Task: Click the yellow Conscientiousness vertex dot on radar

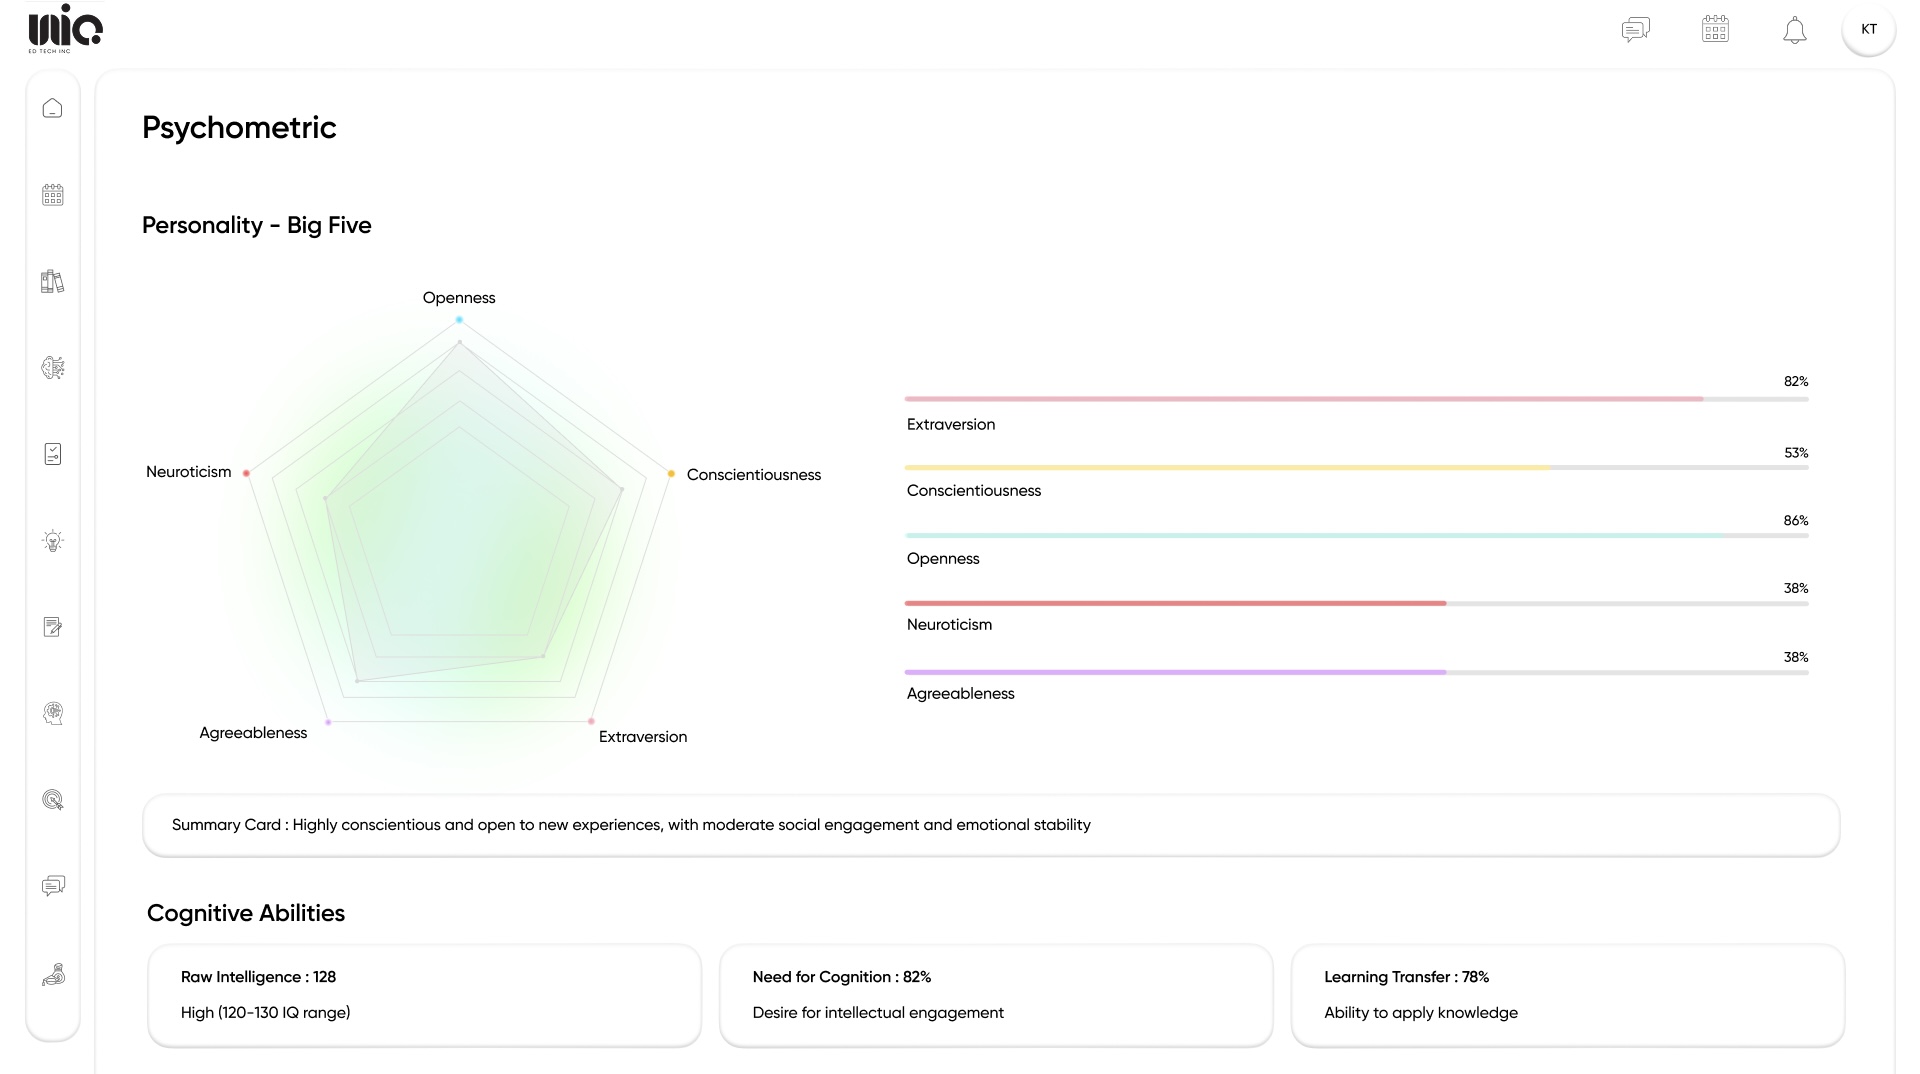Action: click(671, 474)
